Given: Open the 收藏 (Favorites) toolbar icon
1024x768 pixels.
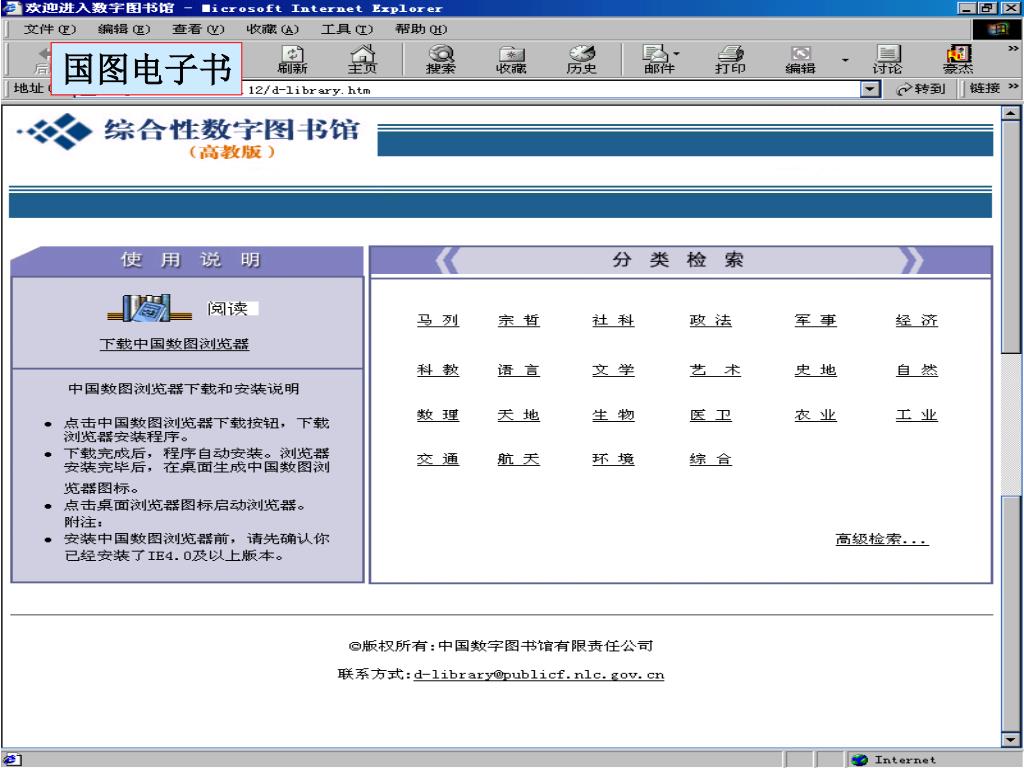Looking at the screenshot, I should (511, 59).
